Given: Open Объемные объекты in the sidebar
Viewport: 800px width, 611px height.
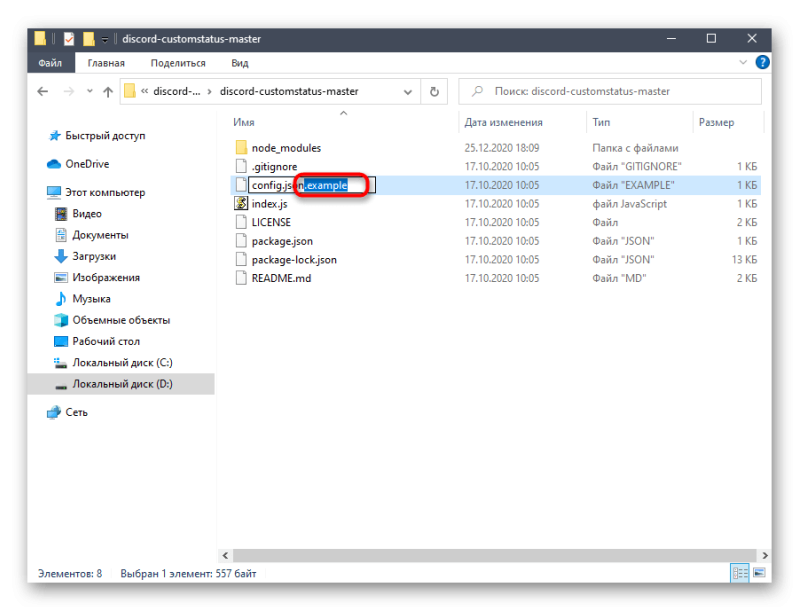Looking at the screenshot, I should click(x=121, y=320).
